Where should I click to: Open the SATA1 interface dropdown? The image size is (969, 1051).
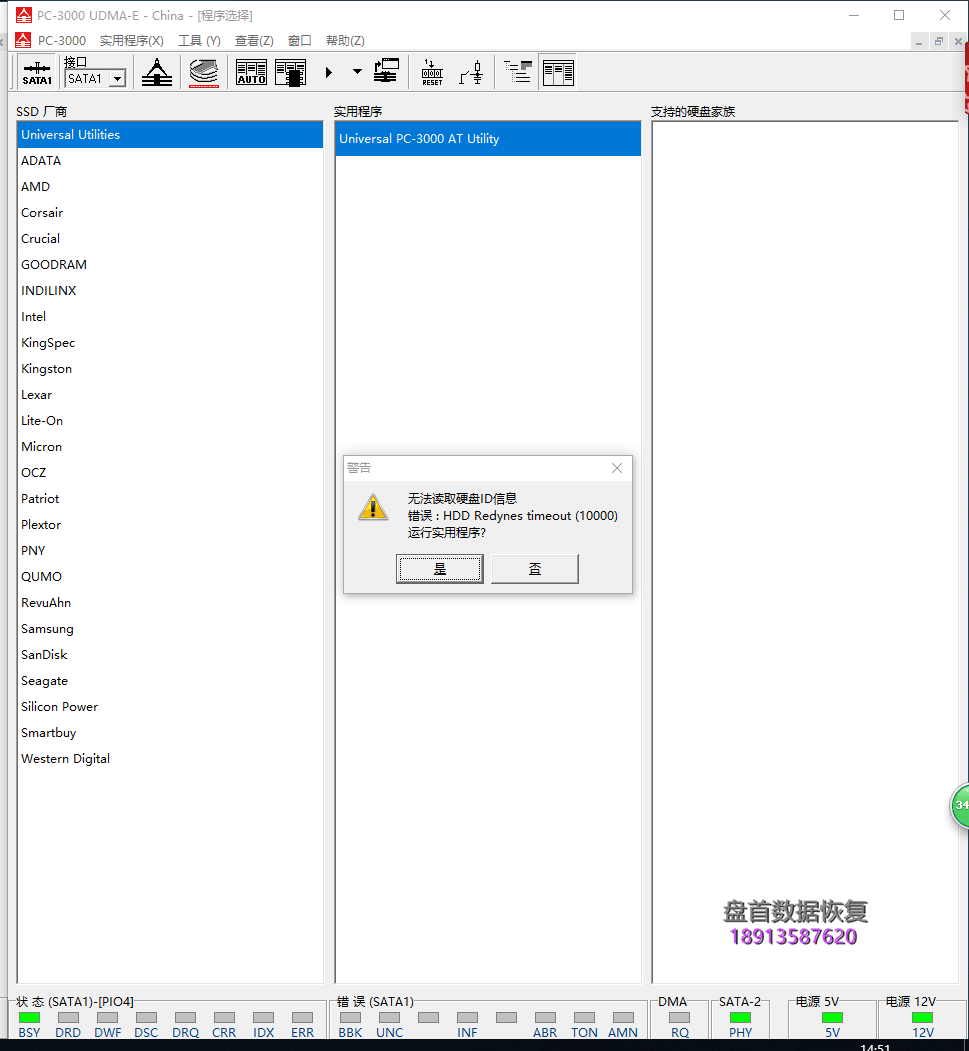[118, 78]
